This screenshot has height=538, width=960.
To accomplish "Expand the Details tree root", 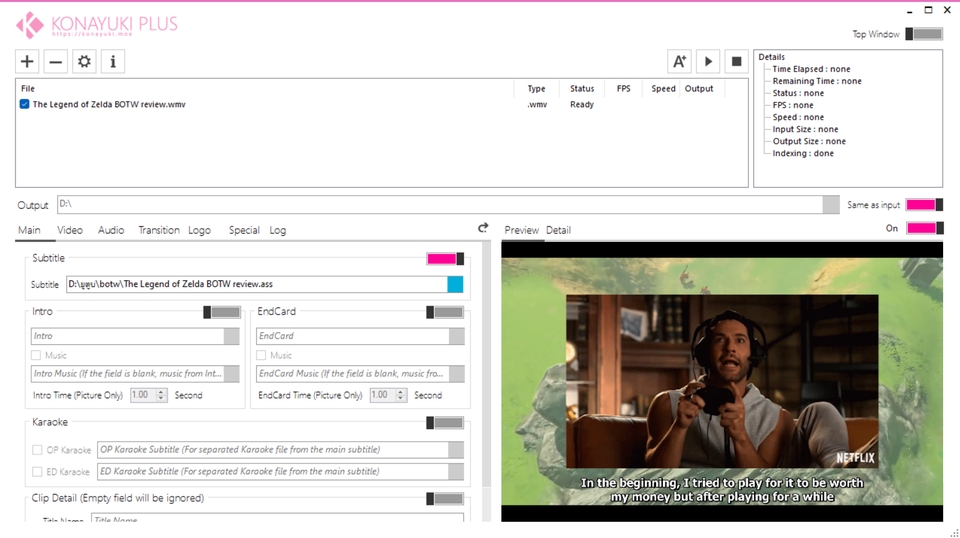I will click(771, 57).
